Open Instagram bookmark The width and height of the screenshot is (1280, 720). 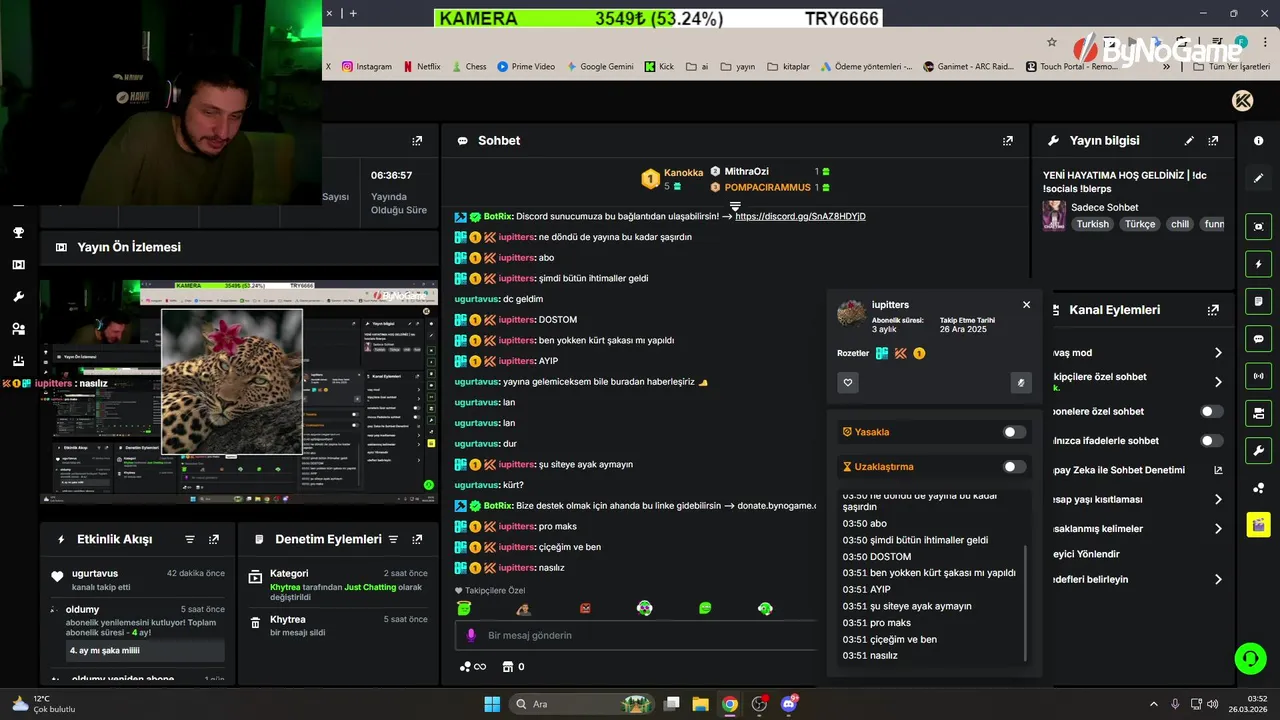pos(366,67)
